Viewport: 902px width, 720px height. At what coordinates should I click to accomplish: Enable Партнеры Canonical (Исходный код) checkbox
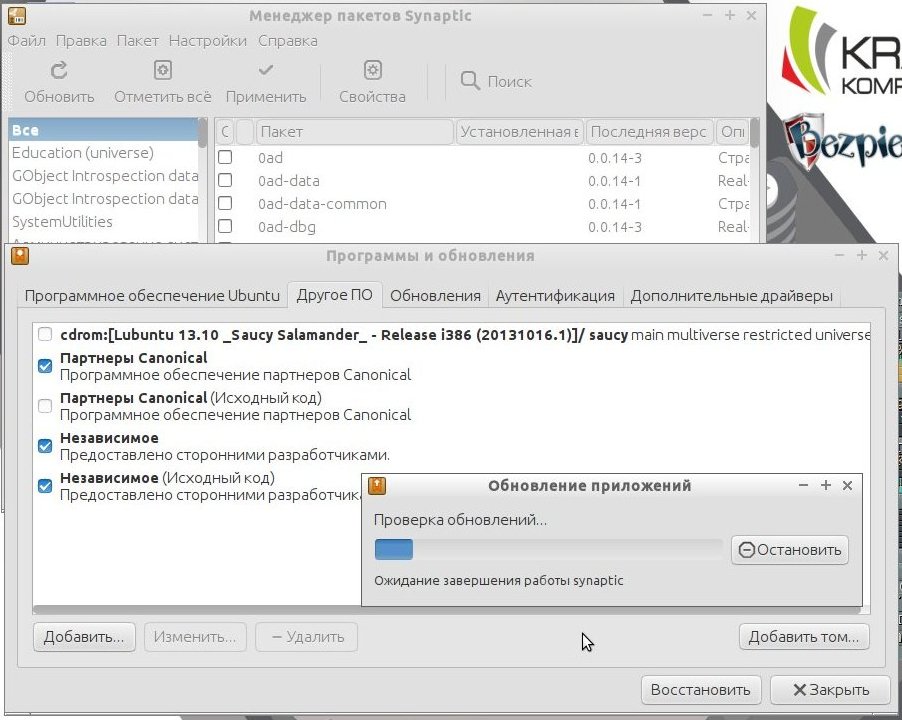coord(45,406)
